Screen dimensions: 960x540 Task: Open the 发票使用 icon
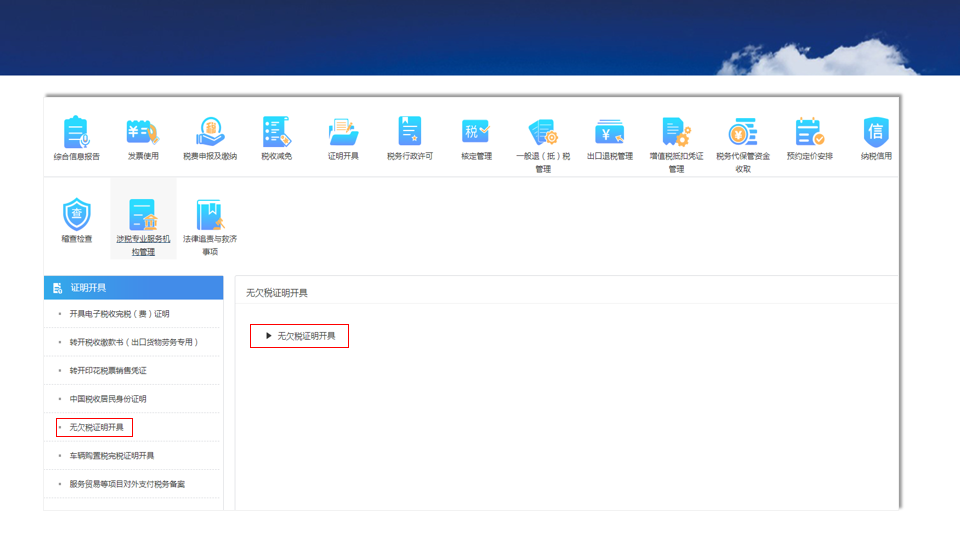point(143,132)
